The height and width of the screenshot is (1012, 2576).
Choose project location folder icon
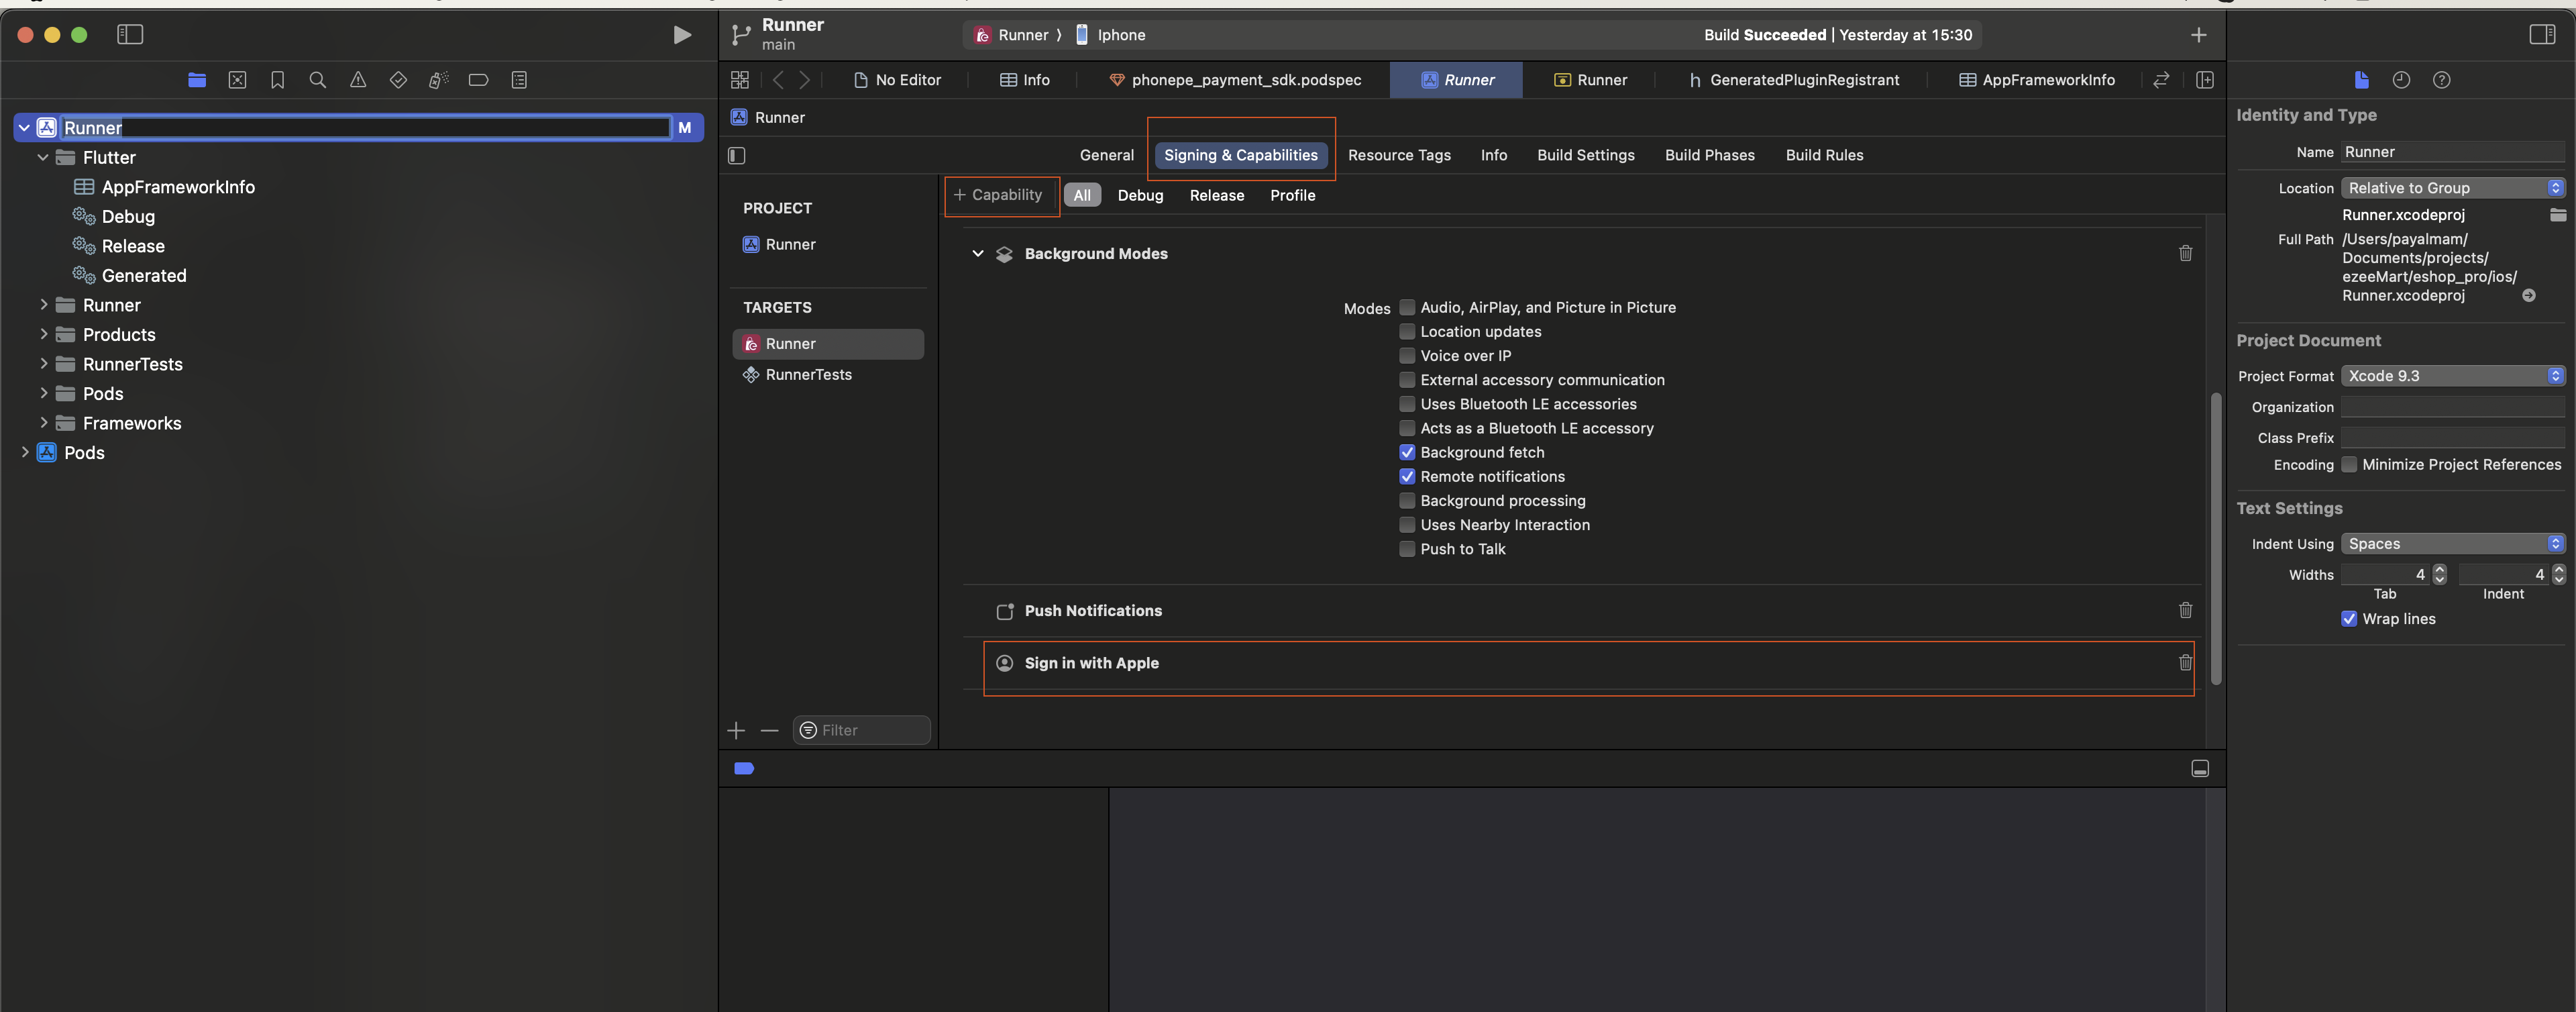pyautogui.click(x=2558, y=215)
